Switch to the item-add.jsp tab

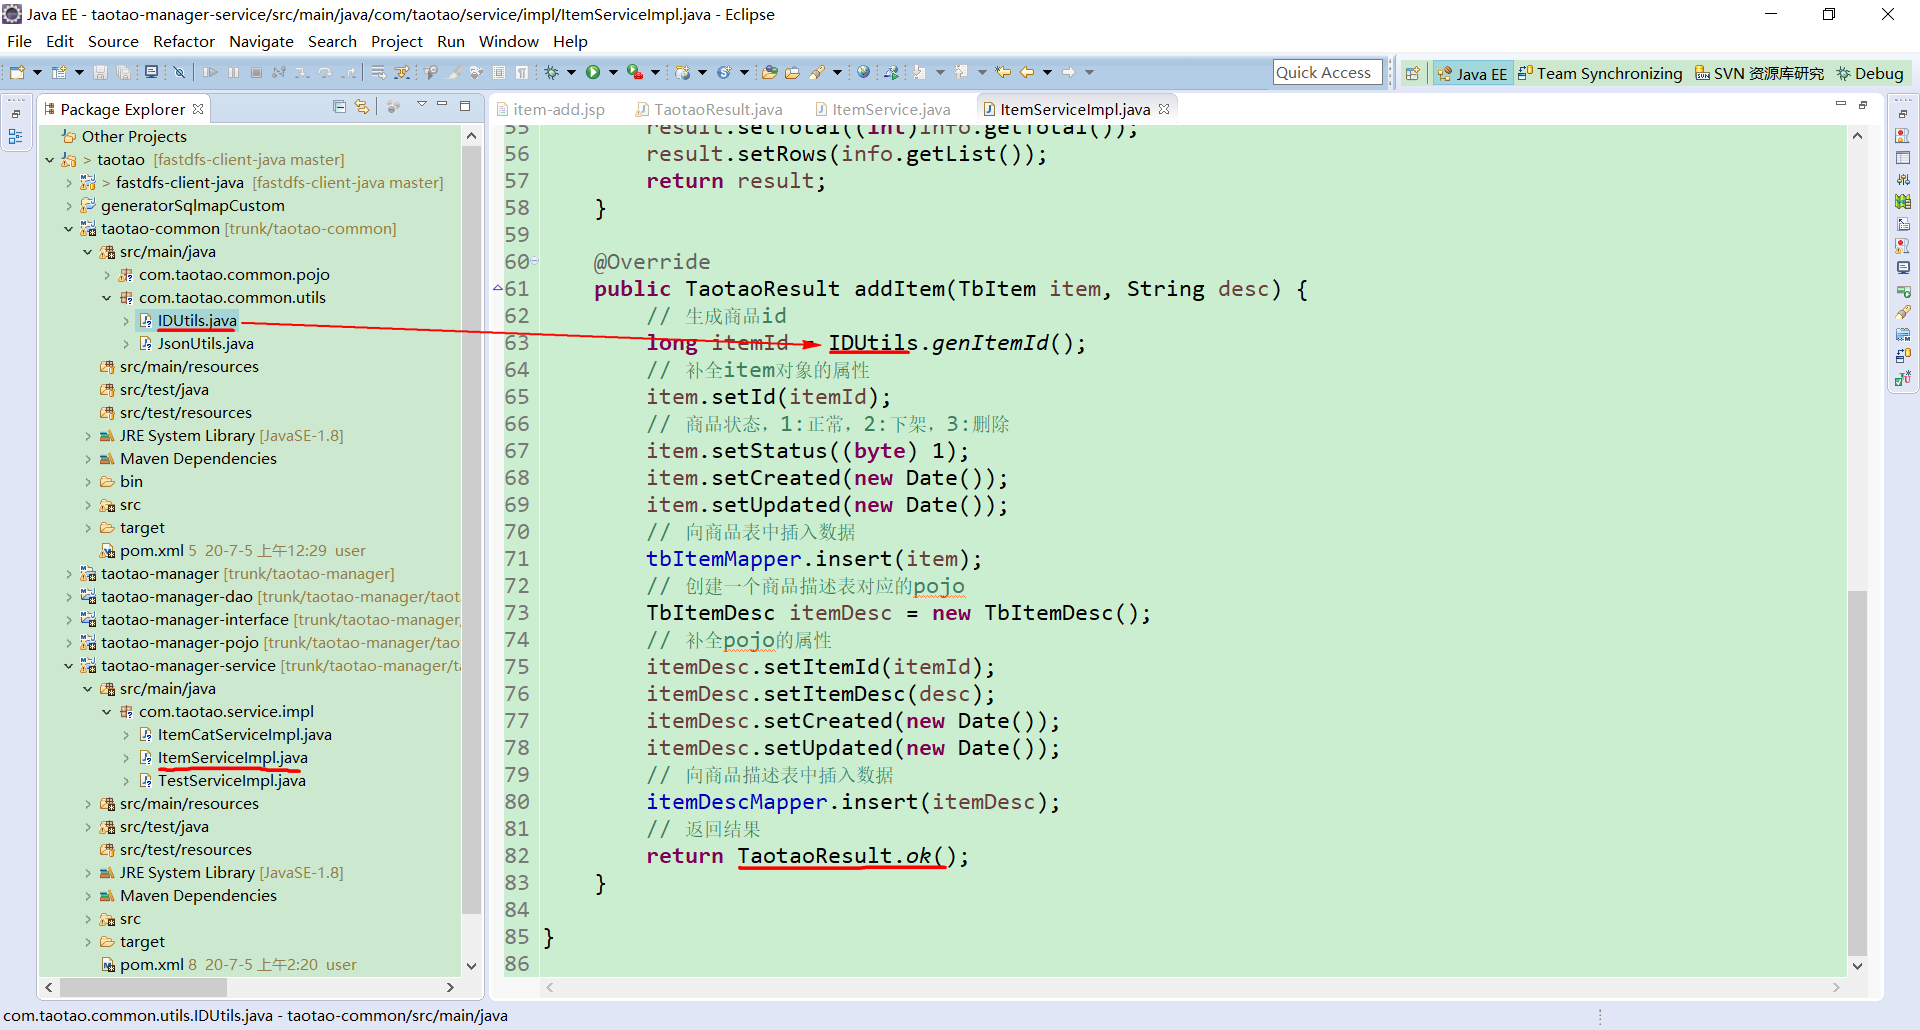551,109
